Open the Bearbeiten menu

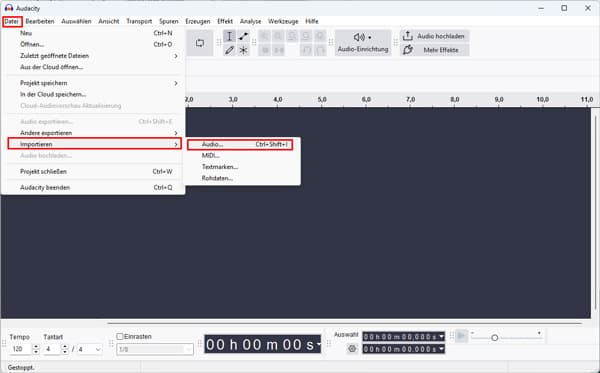click(x=40, y=21)
